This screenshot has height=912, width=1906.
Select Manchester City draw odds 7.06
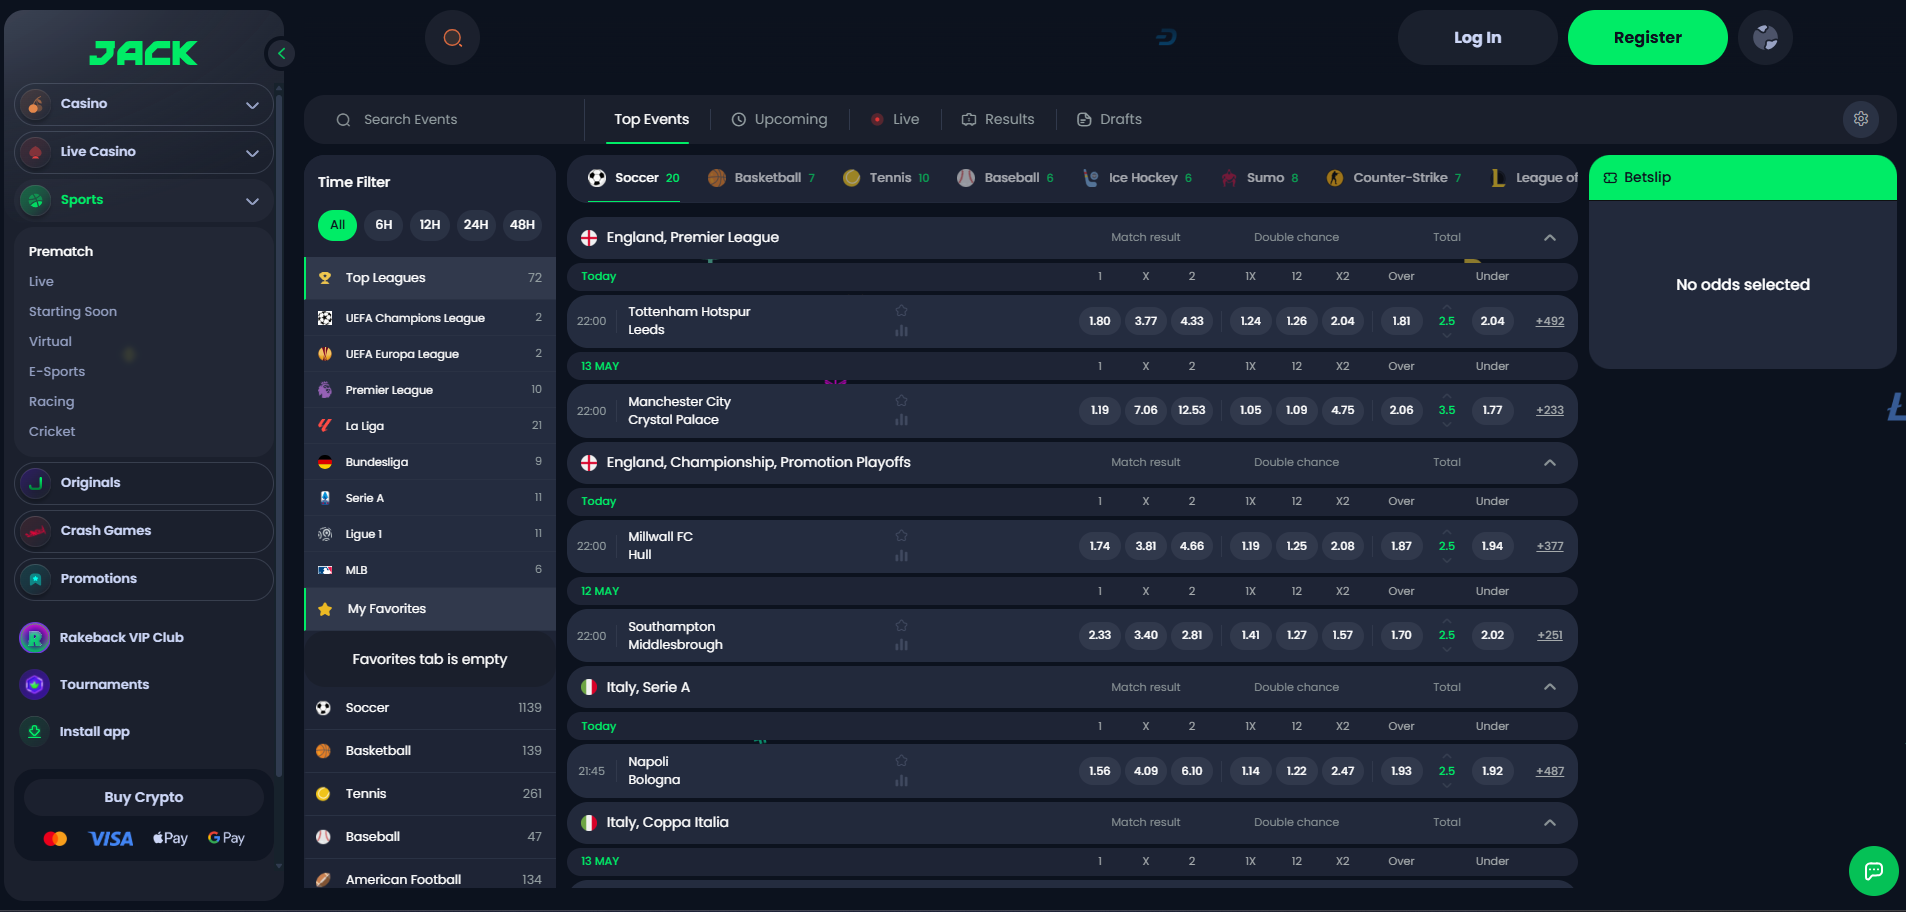pos(1146,410)
